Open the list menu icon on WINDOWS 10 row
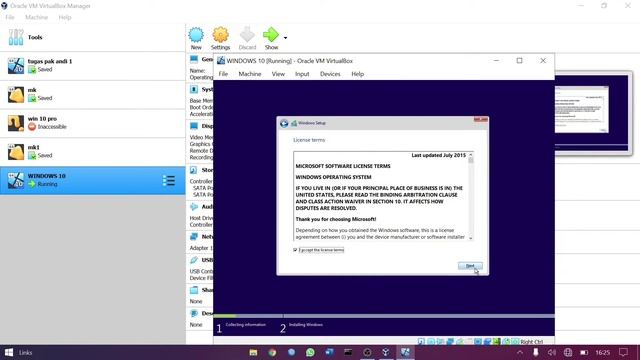The width and height of the screenshot is (640, 360). point(169,180)
